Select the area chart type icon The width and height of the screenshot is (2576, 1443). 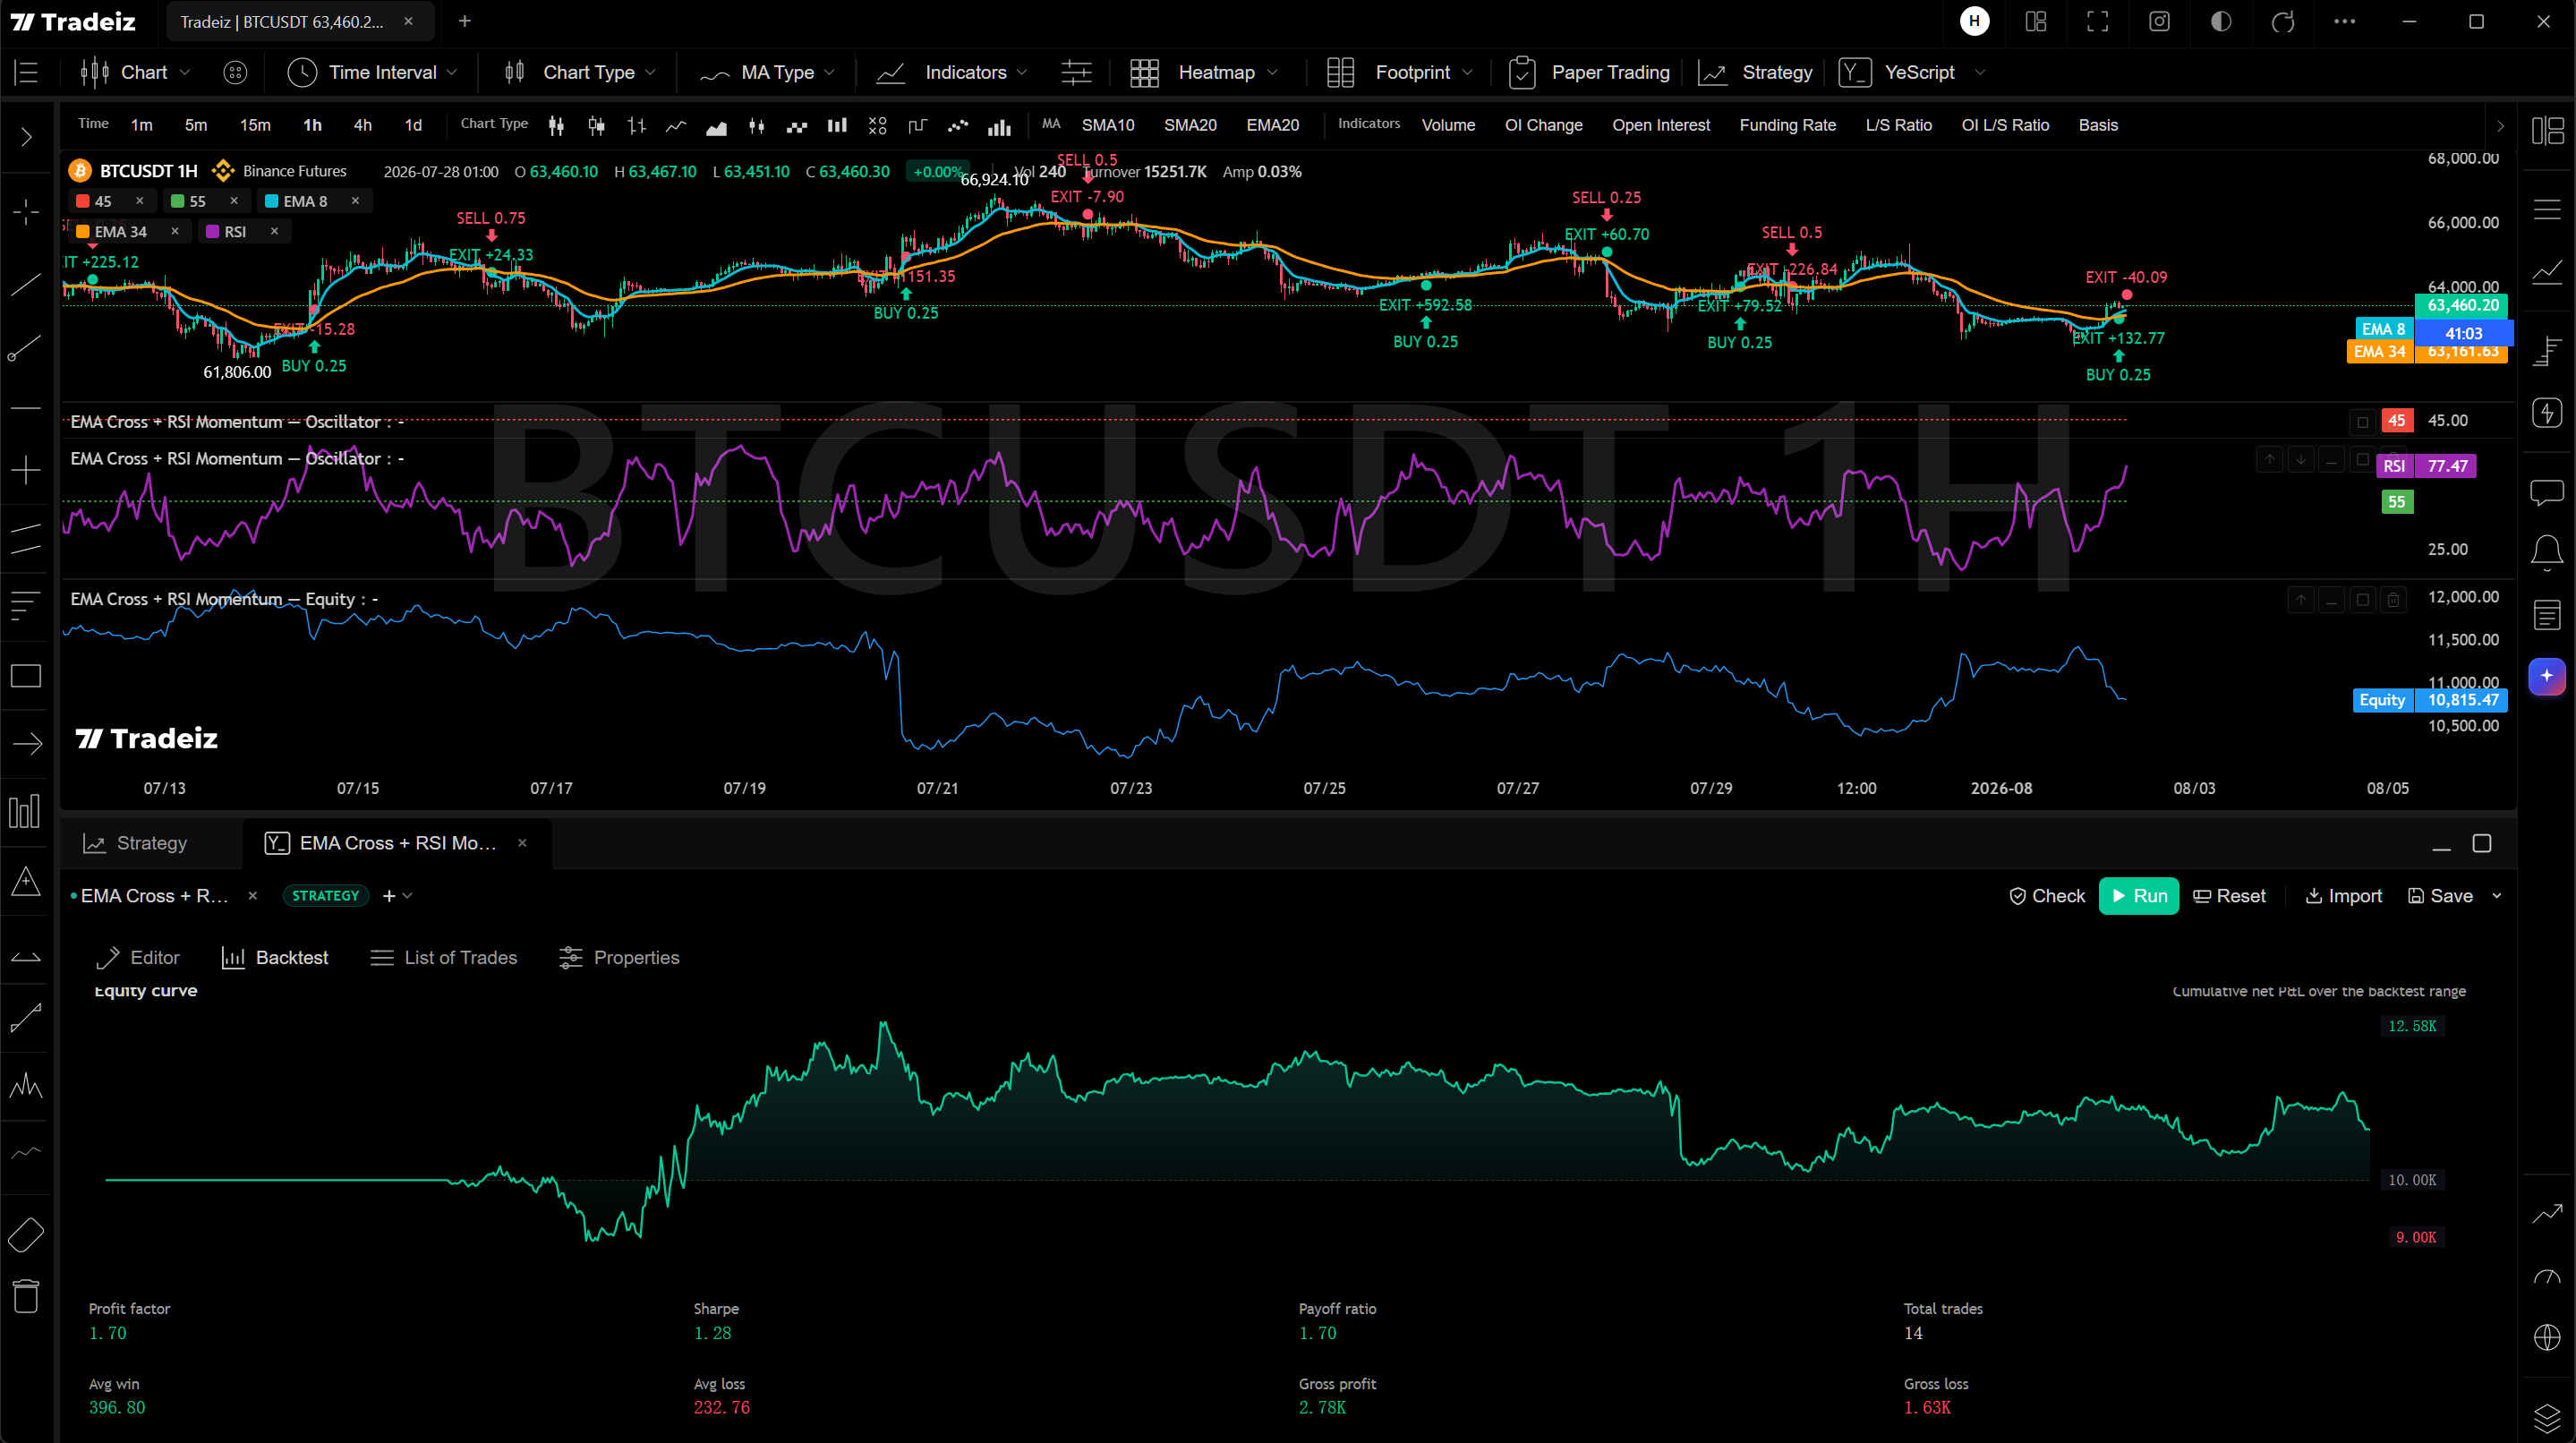(x=716, y=126)
